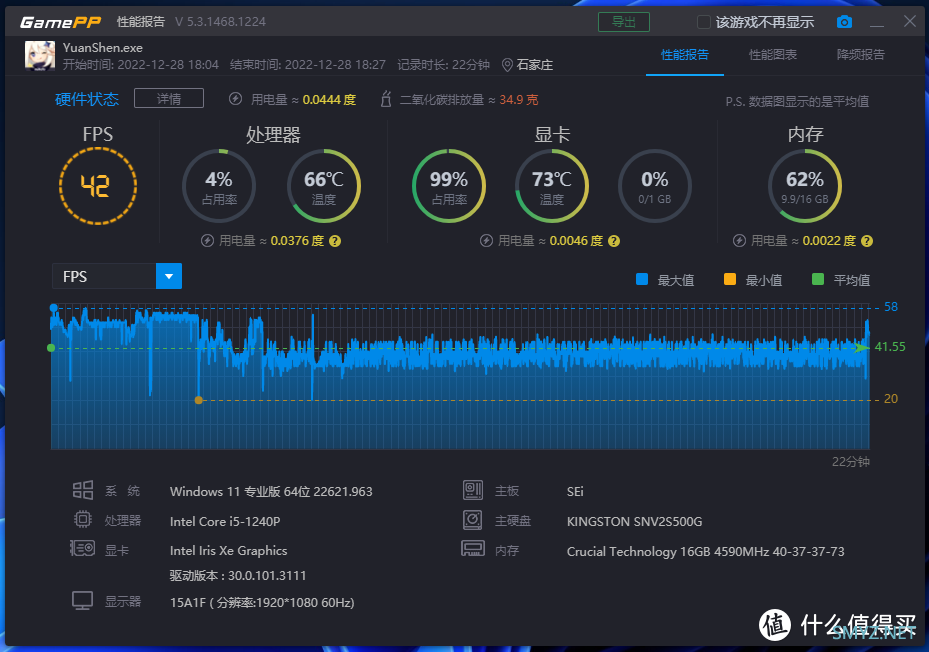Click the Intel Core i5-1240P text

click(x=225, y=522)
